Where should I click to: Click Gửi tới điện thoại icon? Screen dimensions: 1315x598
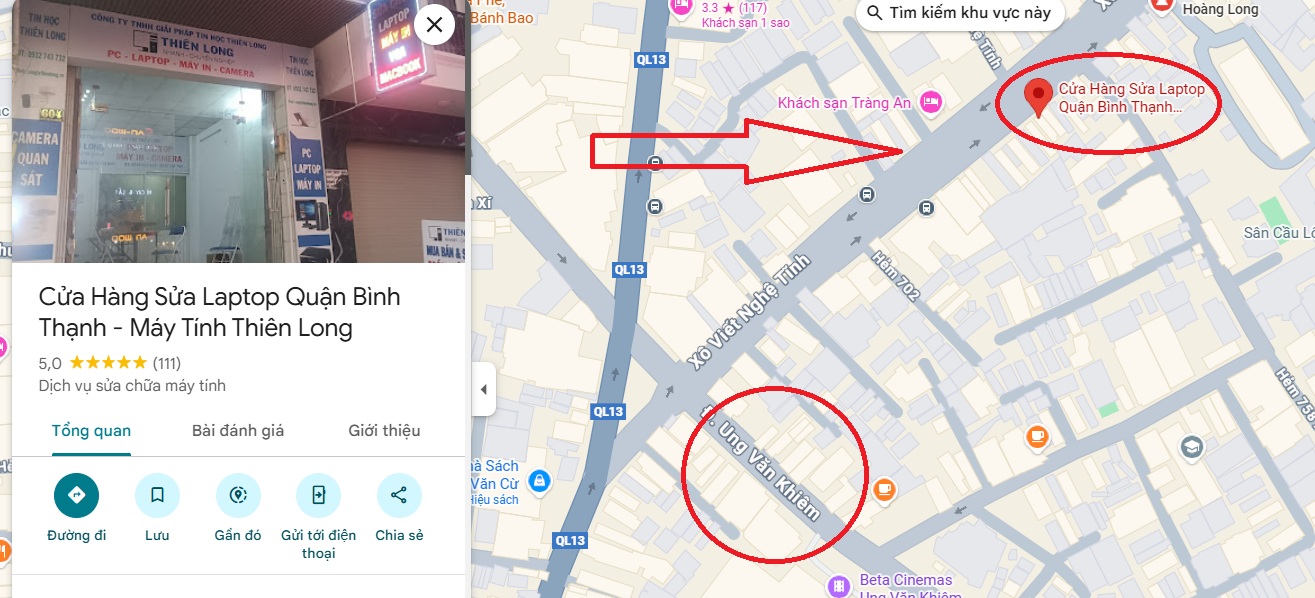coord(318,495)
